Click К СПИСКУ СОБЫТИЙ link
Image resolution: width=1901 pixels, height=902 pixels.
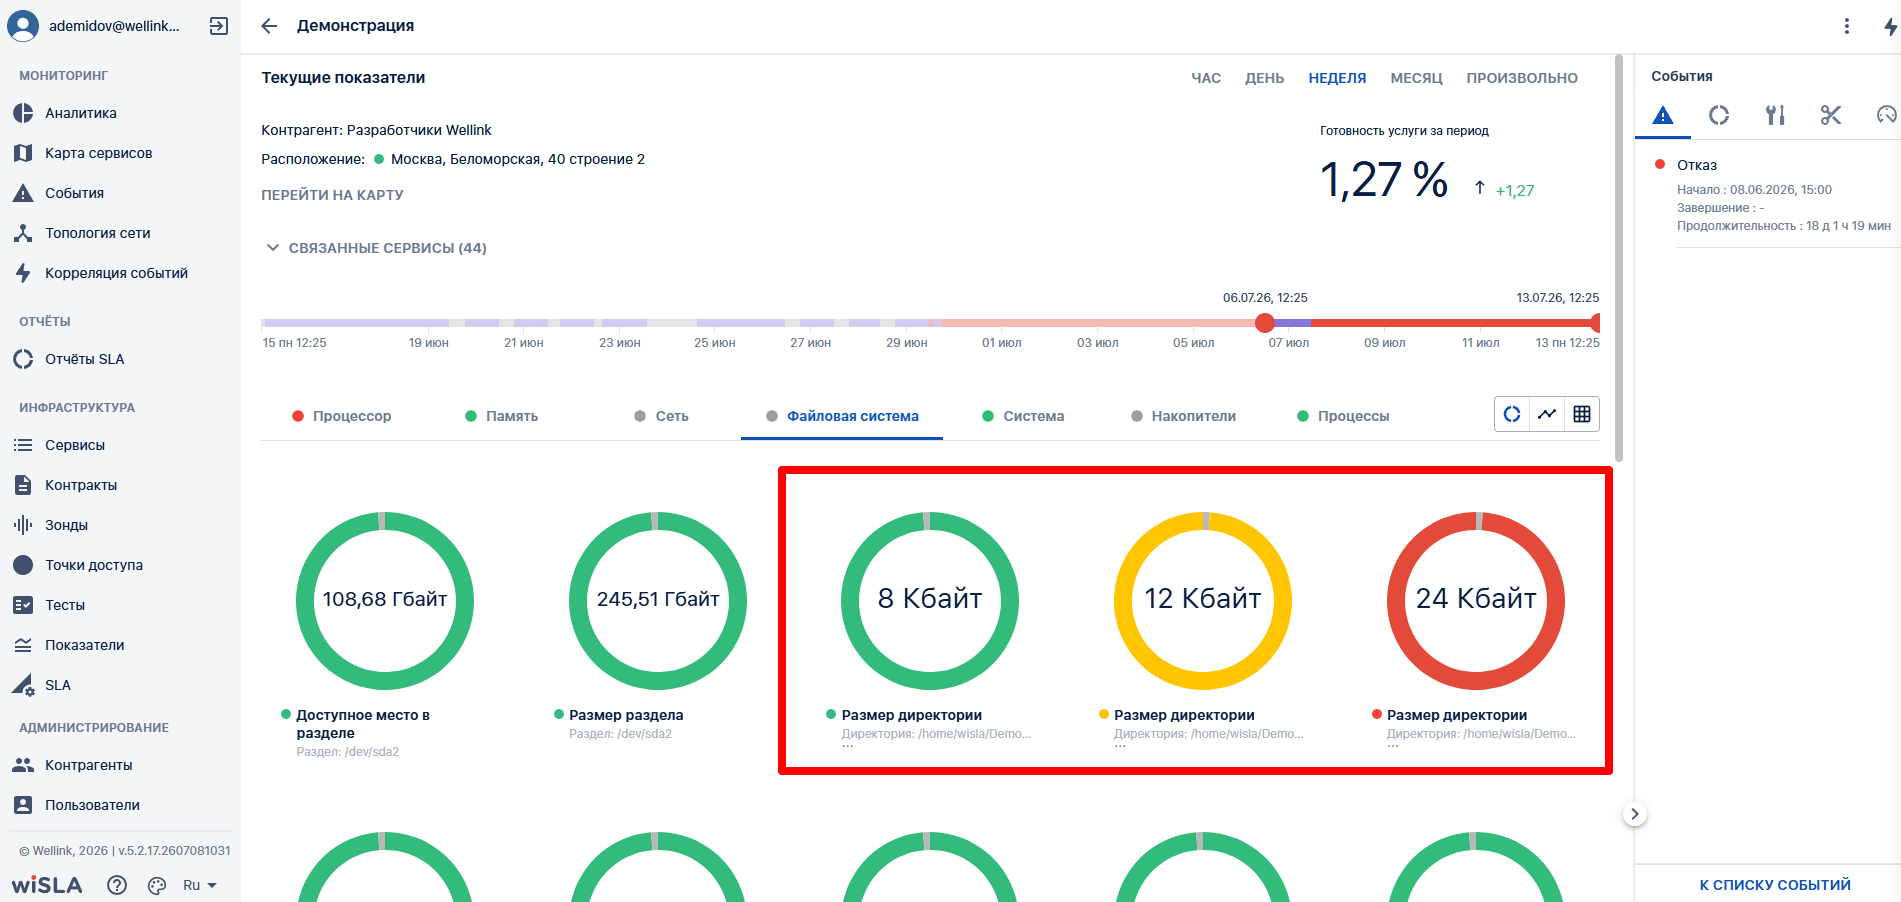[1775, 885]
